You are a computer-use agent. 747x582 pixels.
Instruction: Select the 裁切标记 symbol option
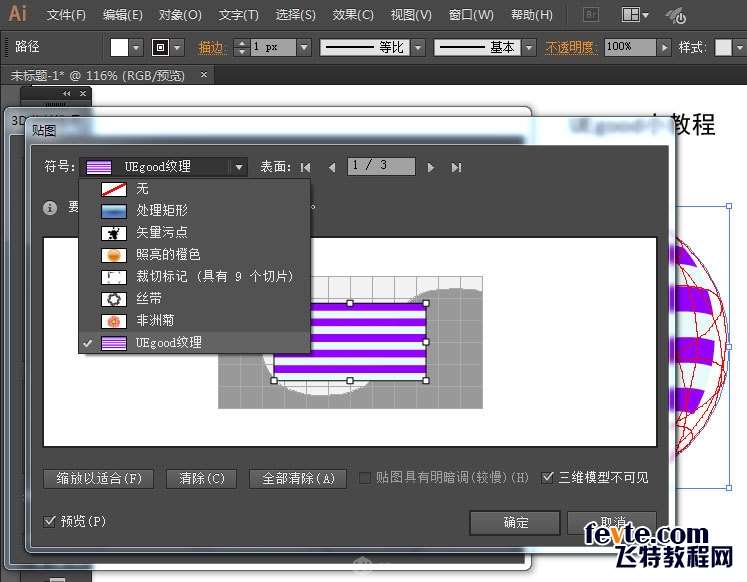(194, 276)
